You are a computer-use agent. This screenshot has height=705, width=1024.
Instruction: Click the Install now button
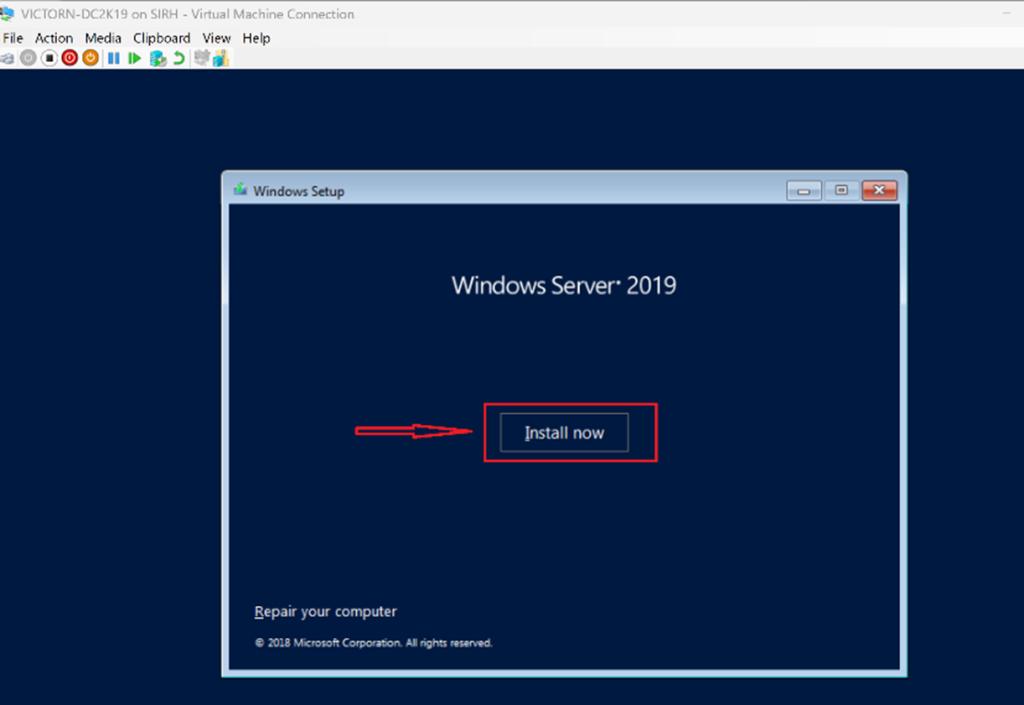564,432
